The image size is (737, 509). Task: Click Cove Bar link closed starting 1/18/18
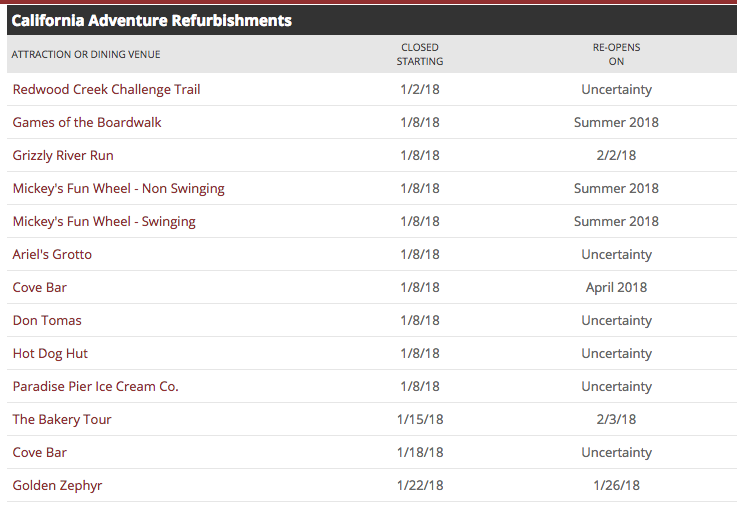[40, 452]
